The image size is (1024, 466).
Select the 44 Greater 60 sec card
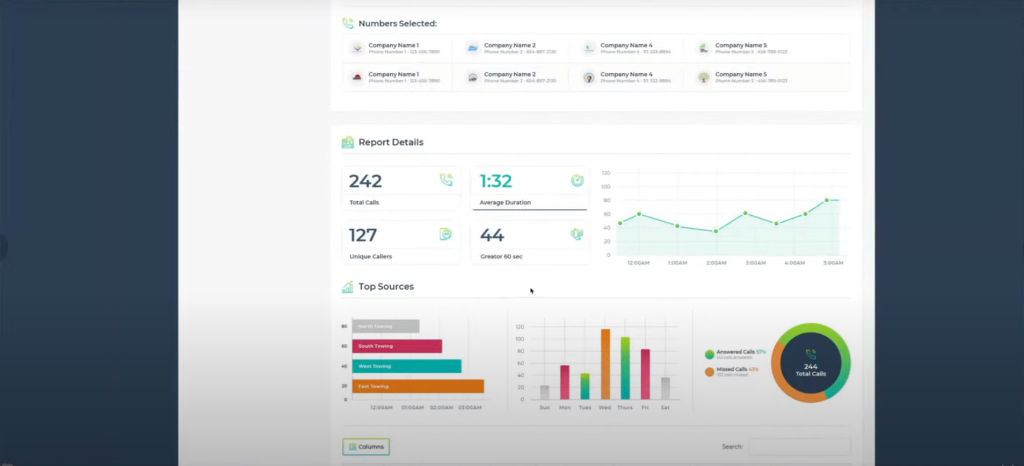pos(530,243)
